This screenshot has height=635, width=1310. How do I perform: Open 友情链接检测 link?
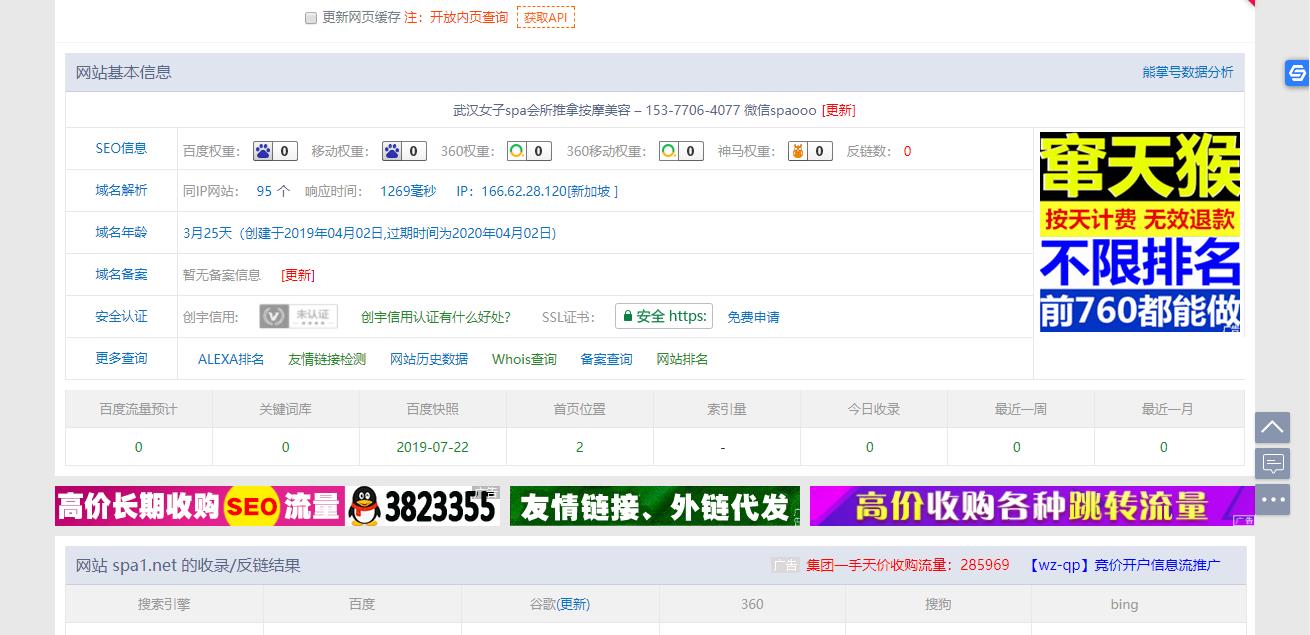(327, 359)
